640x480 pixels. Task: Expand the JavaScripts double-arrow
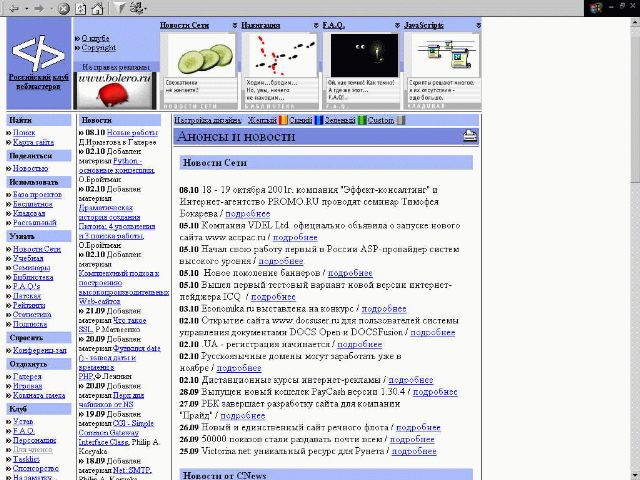478,25
